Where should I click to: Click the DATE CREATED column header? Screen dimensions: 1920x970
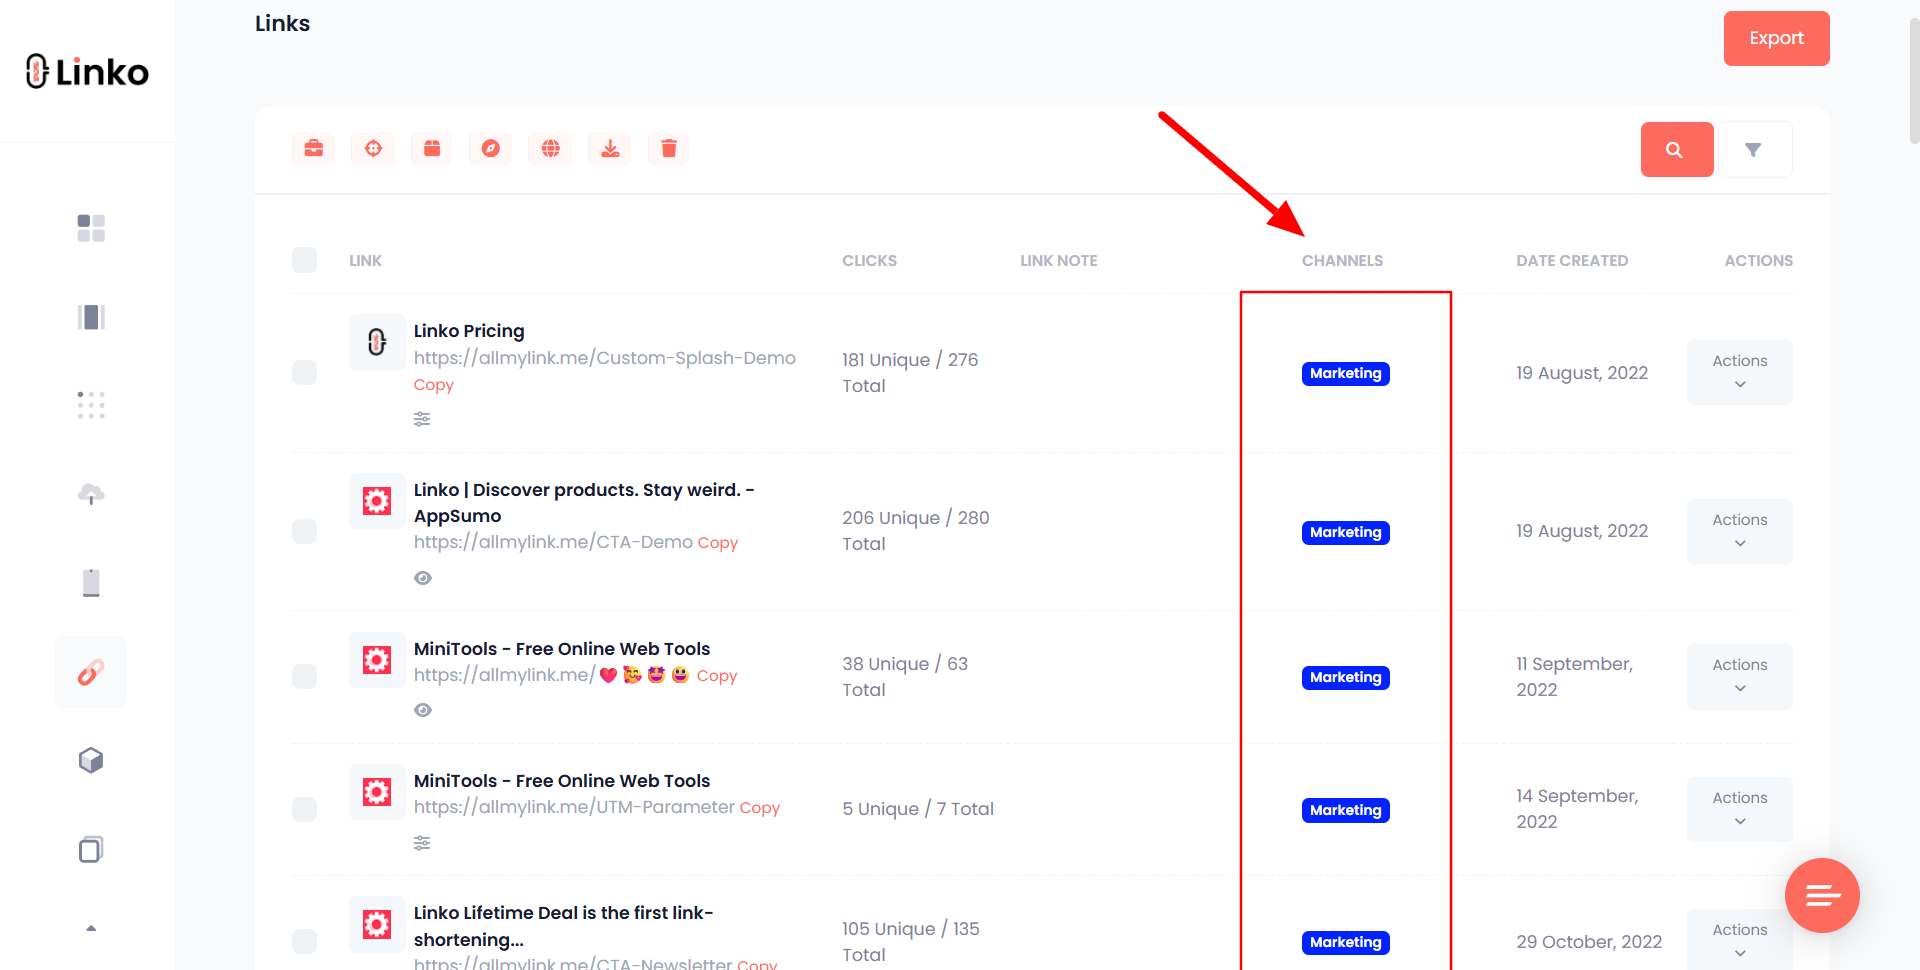pyautogui.click(x=1572, y=261)
